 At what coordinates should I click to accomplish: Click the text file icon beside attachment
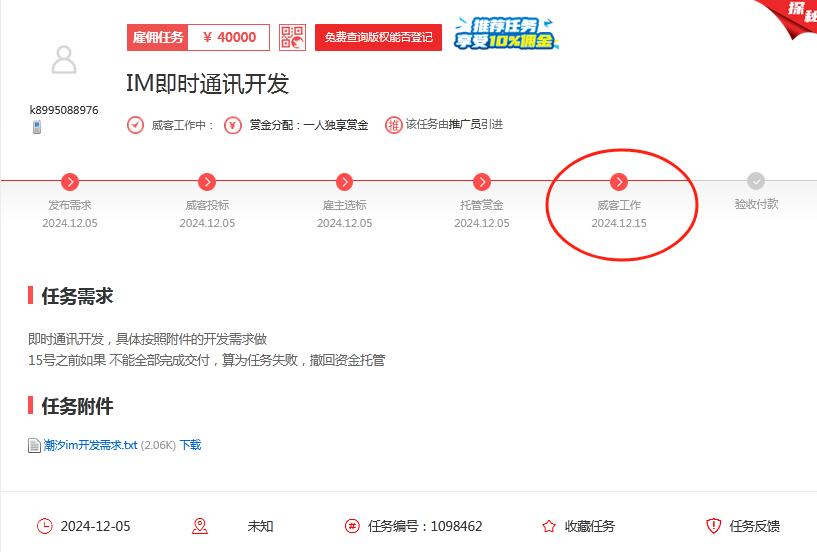tap(34, 446)
